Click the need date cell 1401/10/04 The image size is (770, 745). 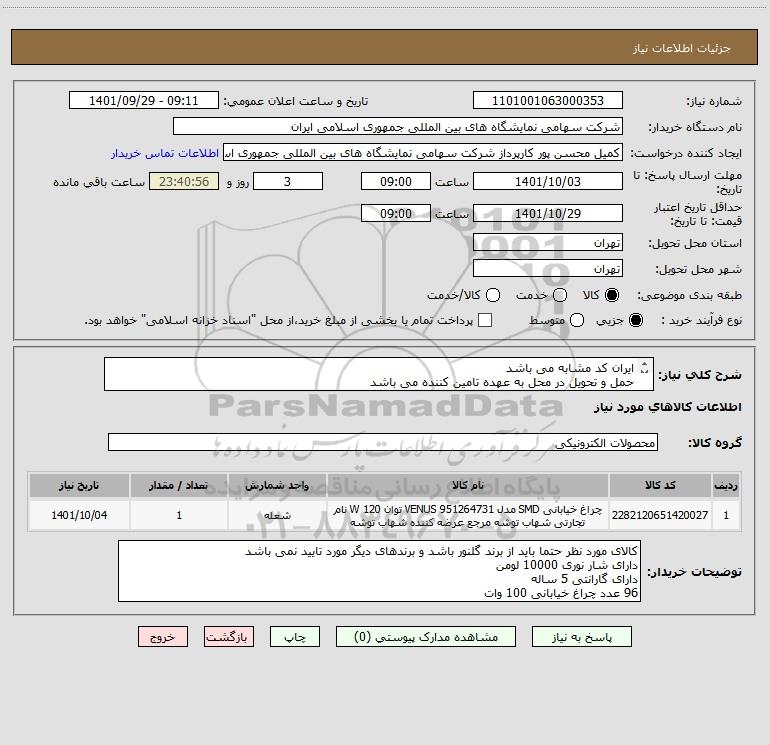point(79,515)
